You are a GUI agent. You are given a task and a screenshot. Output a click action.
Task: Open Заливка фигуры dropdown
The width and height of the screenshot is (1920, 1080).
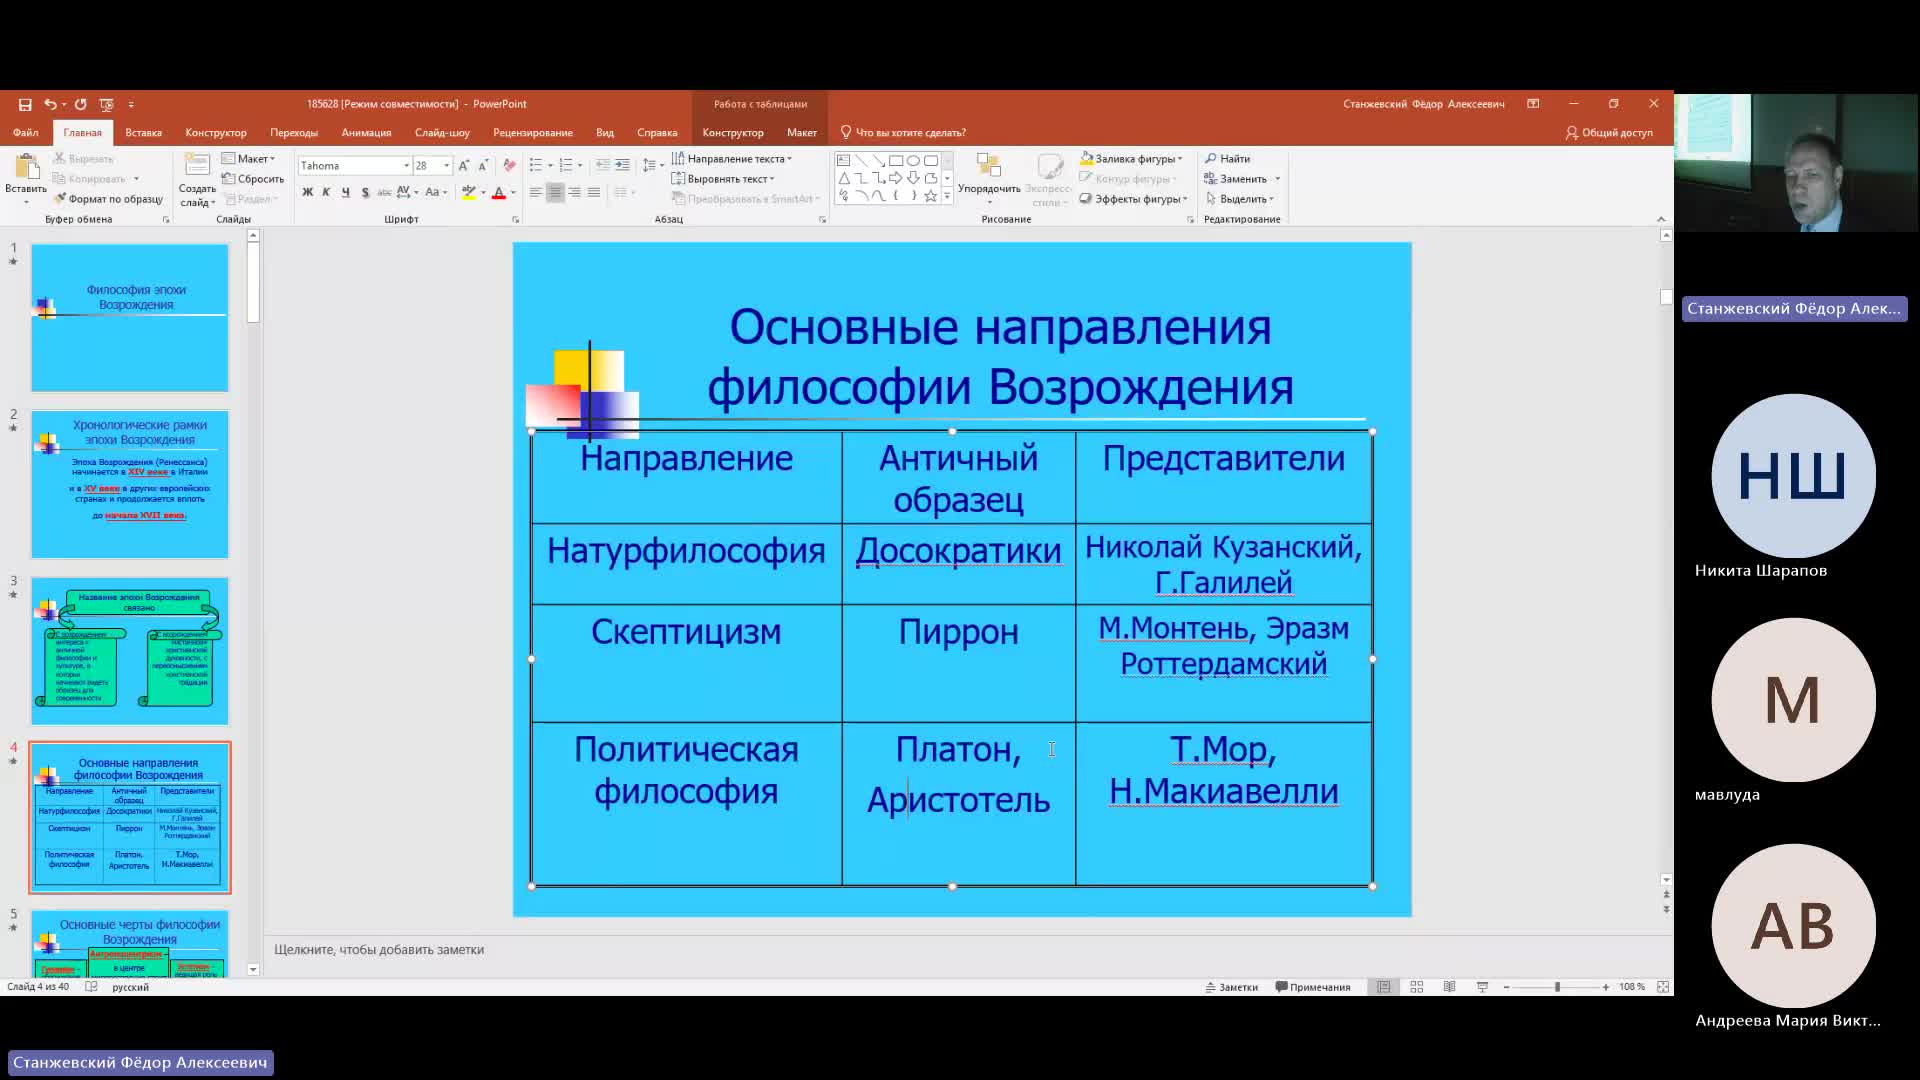(1131, 159)
